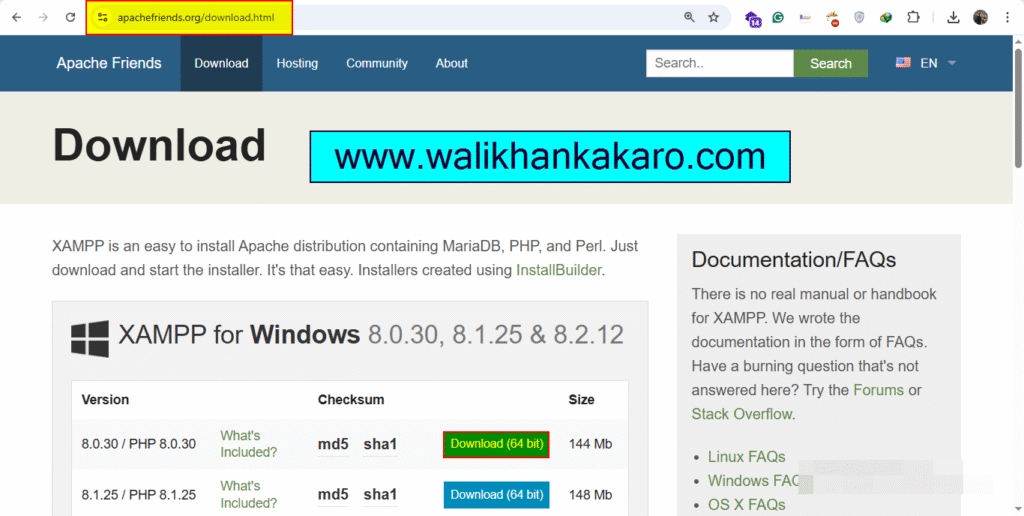Click the 148 Mb size cell
This screenshot has height=516, width=1024.
(x=590, y=495)
